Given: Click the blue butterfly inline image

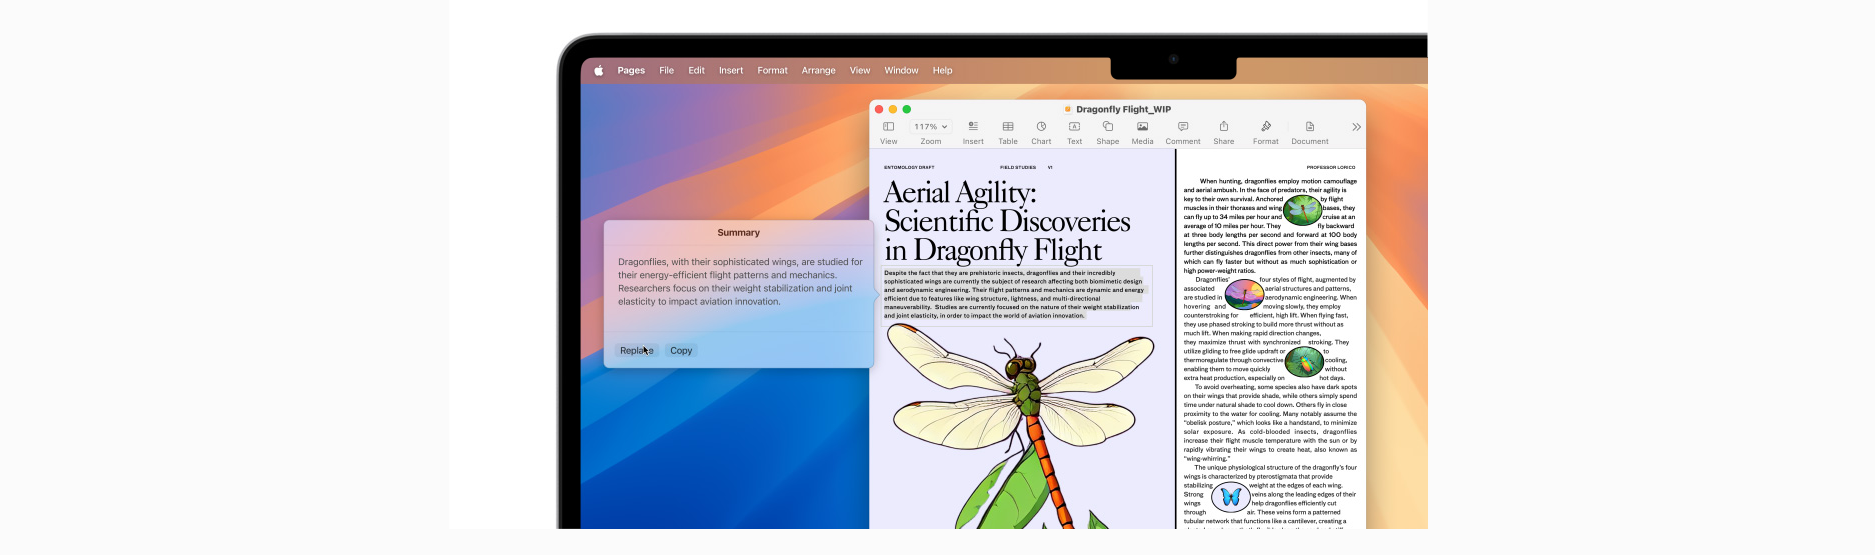Looking at the screenshot, I should (1230, 497).
